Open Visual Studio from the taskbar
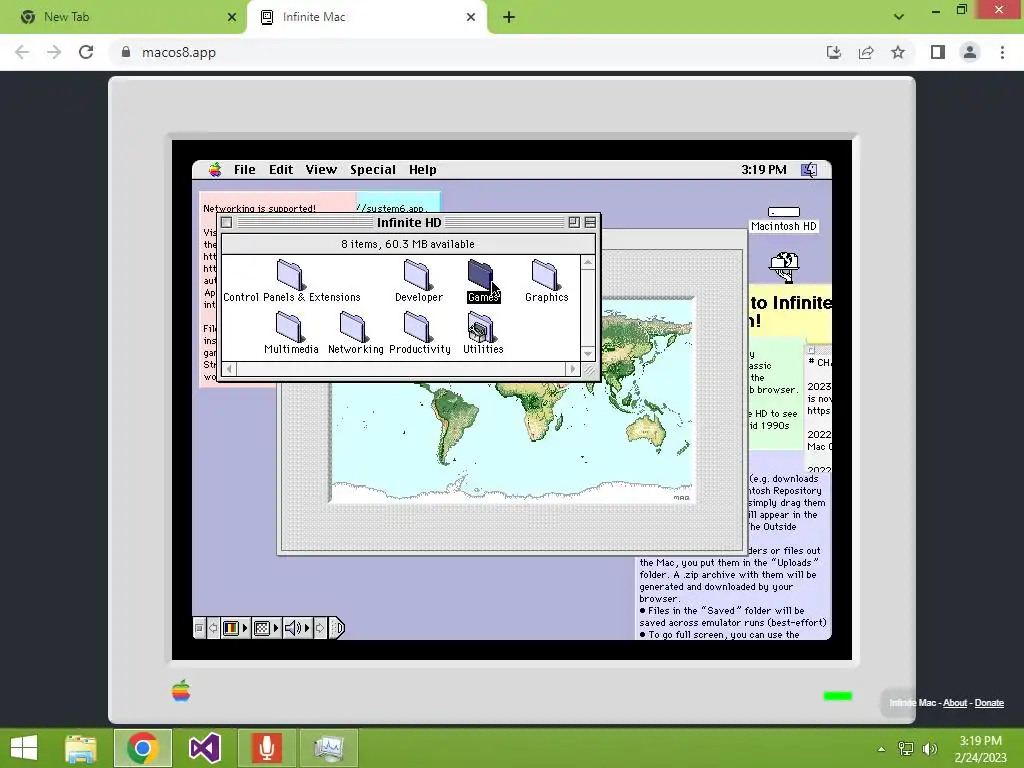The height and width of the screenshot is (768, 1024). [x=205, y=748]
